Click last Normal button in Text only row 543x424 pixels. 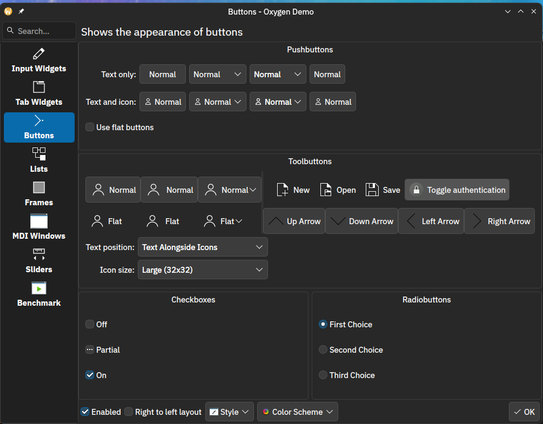click(x=327, y=74)
